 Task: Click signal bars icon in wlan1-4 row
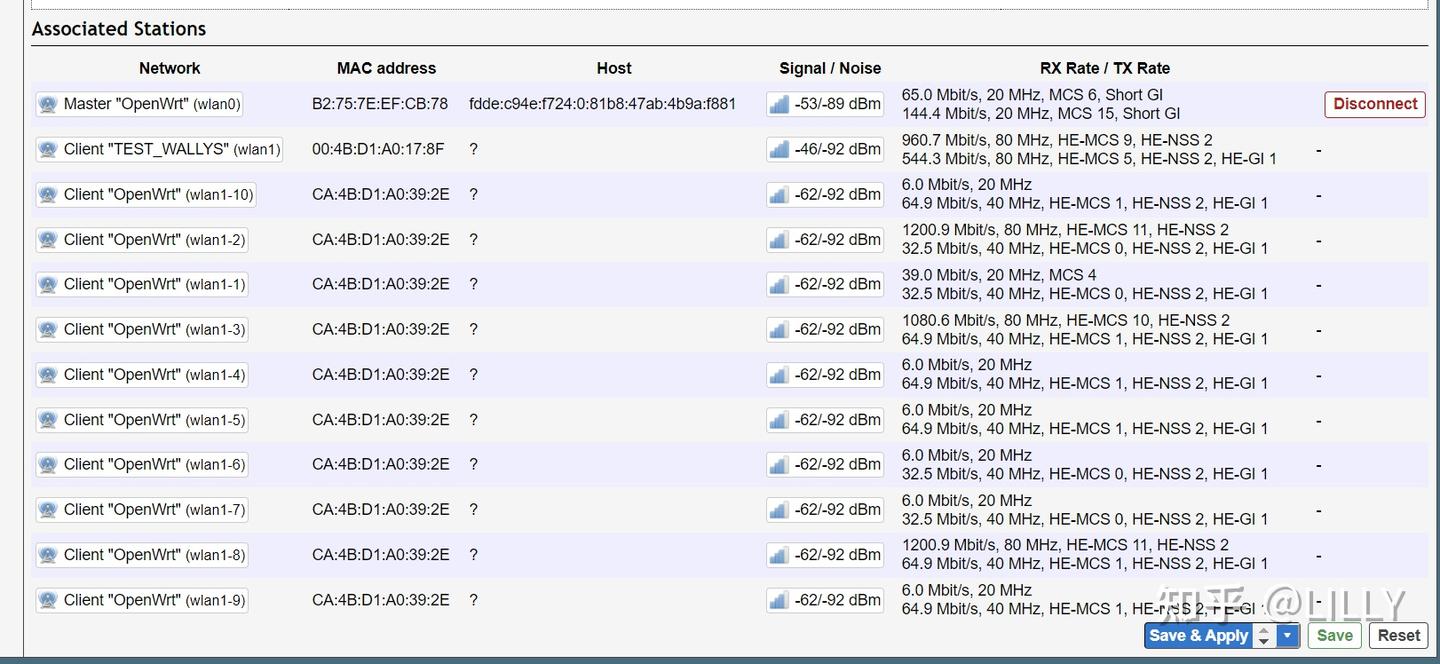pyautogui.click(x=779, y=375)
